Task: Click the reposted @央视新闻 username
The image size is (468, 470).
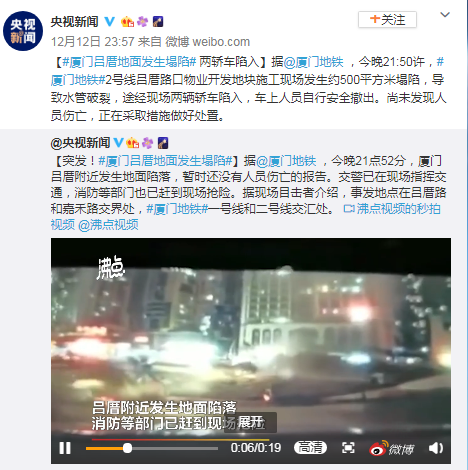Action: click(80, 143)
